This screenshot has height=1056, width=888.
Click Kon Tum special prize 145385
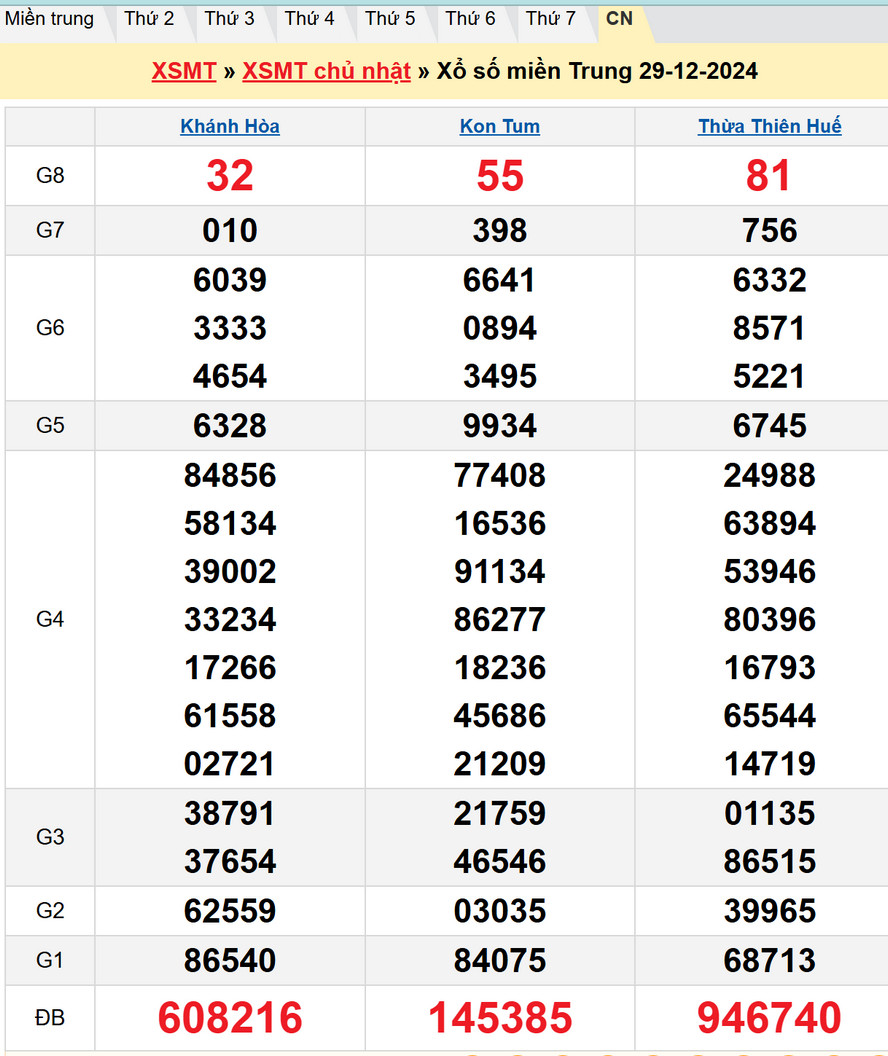coord(500,1018)
